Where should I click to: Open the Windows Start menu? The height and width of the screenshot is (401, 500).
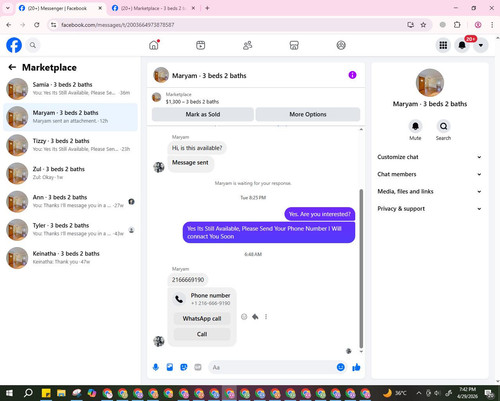coord(9,393)
